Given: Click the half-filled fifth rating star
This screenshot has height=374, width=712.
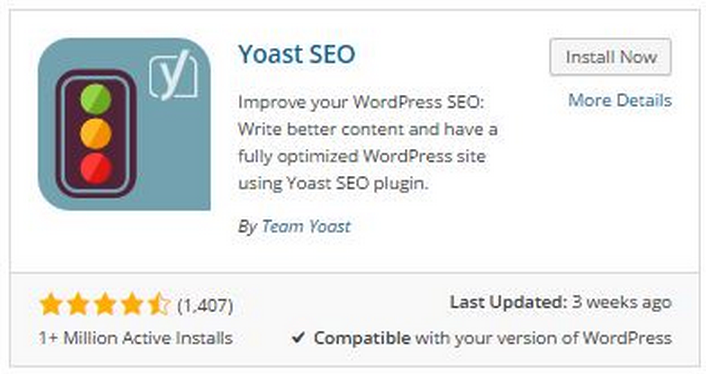Looking at the screenshot, I should point(158,304).
